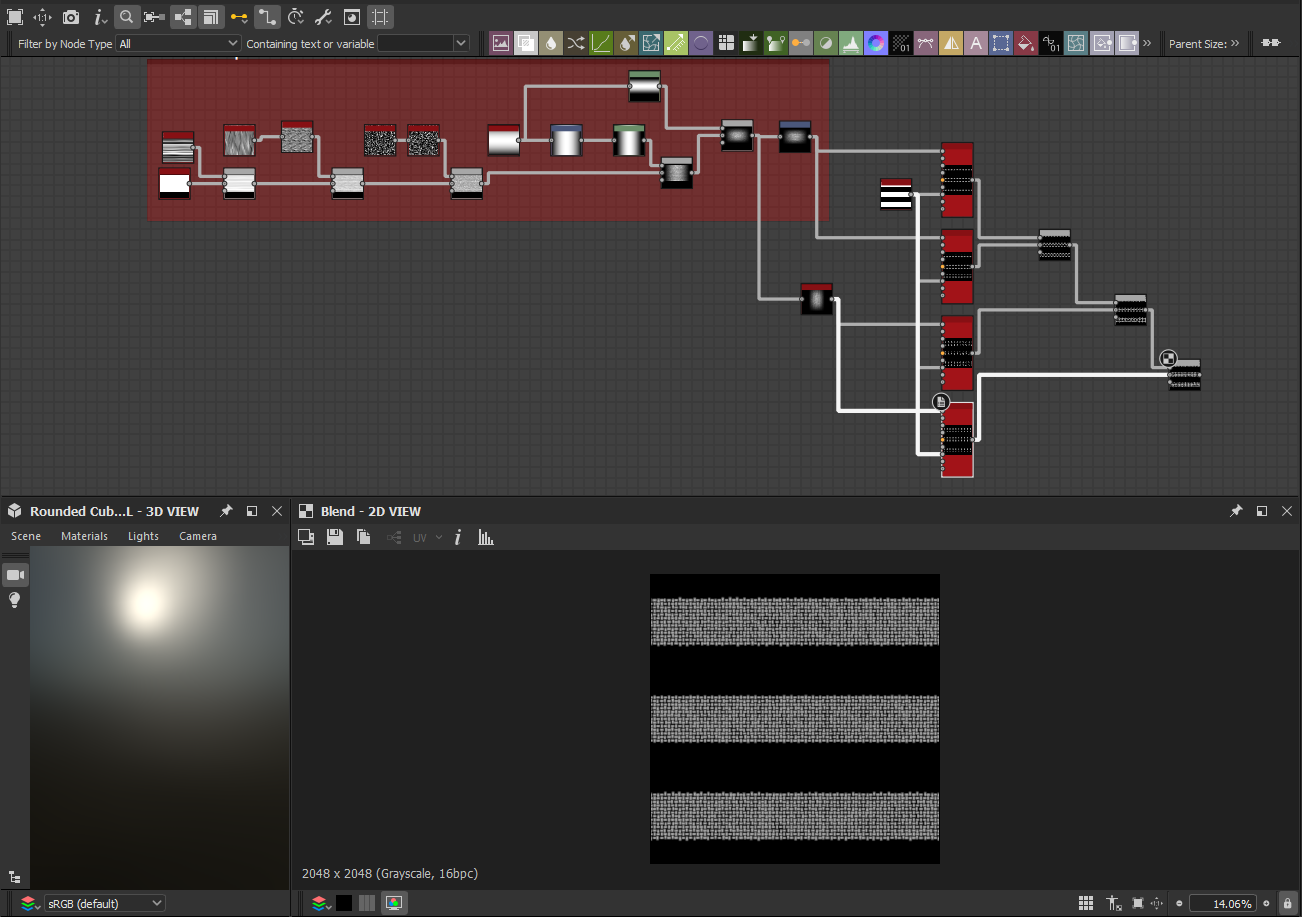Open the Filter by Node Type dropdown
1302x917 pixels.
pos(178,44)
